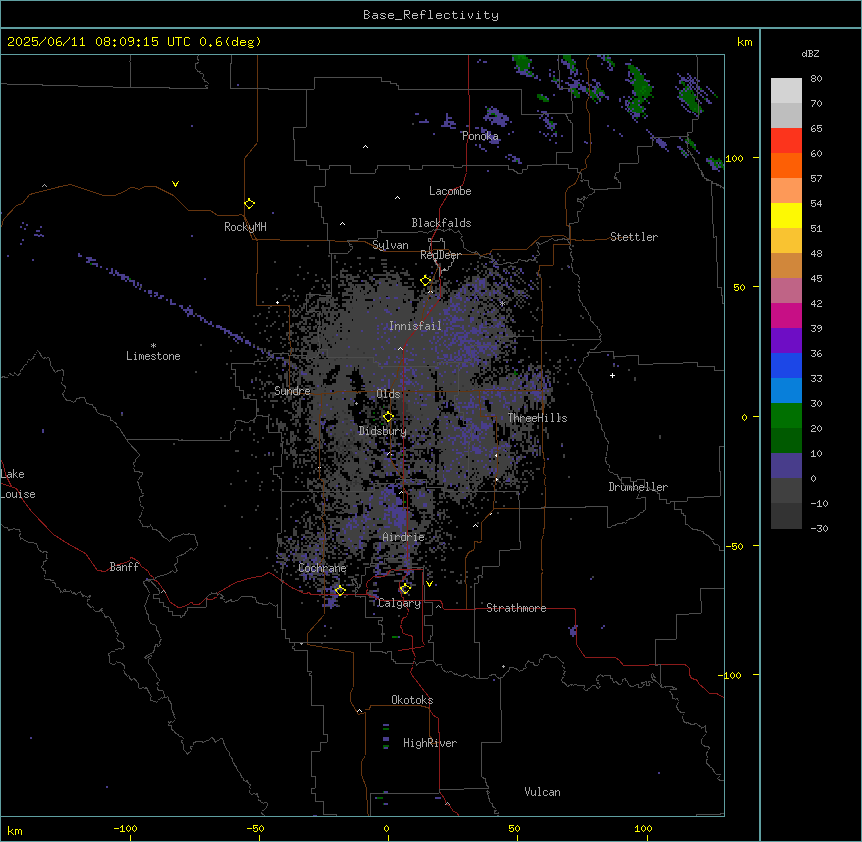Viewport: 862px width, 842px height.
Task: Click the yellow diamond marker above RockyMH
Action: click(x=249, y=204)
